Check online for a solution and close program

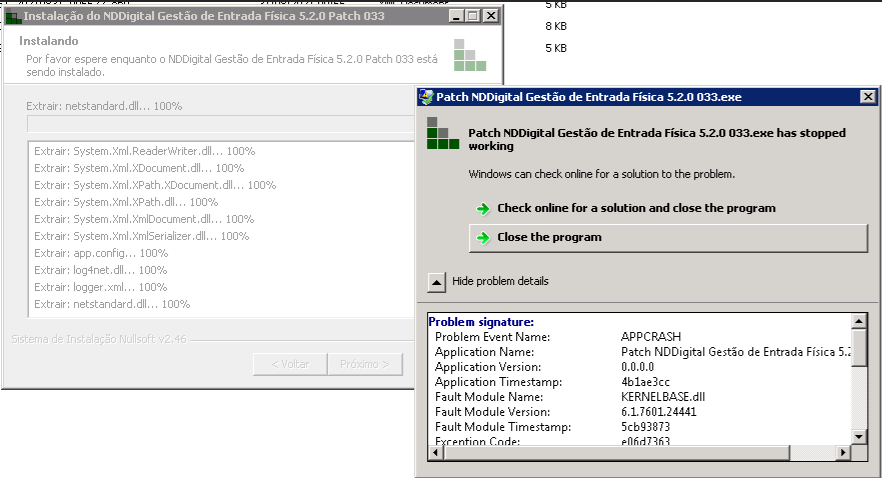coord(636,209)
